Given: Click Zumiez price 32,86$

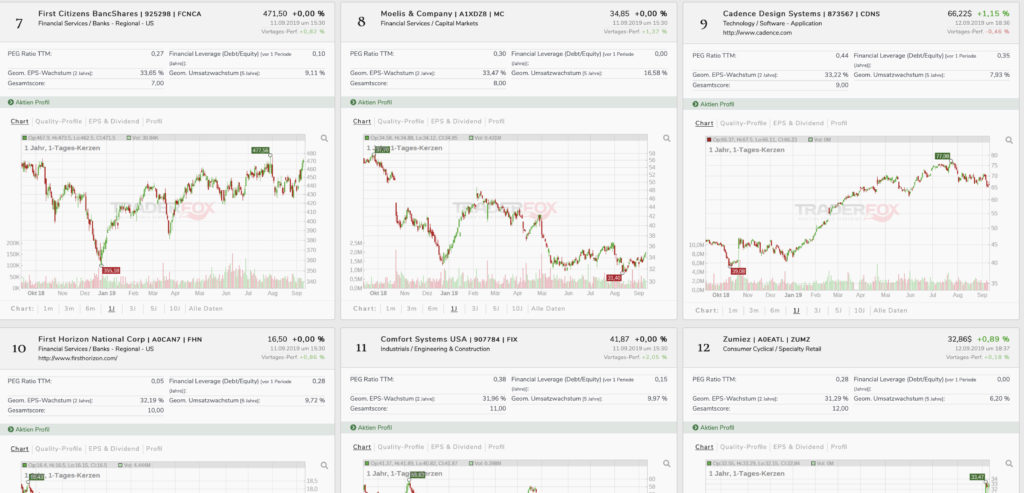Looking at the screenshot, I should click(x=961, y=340).
